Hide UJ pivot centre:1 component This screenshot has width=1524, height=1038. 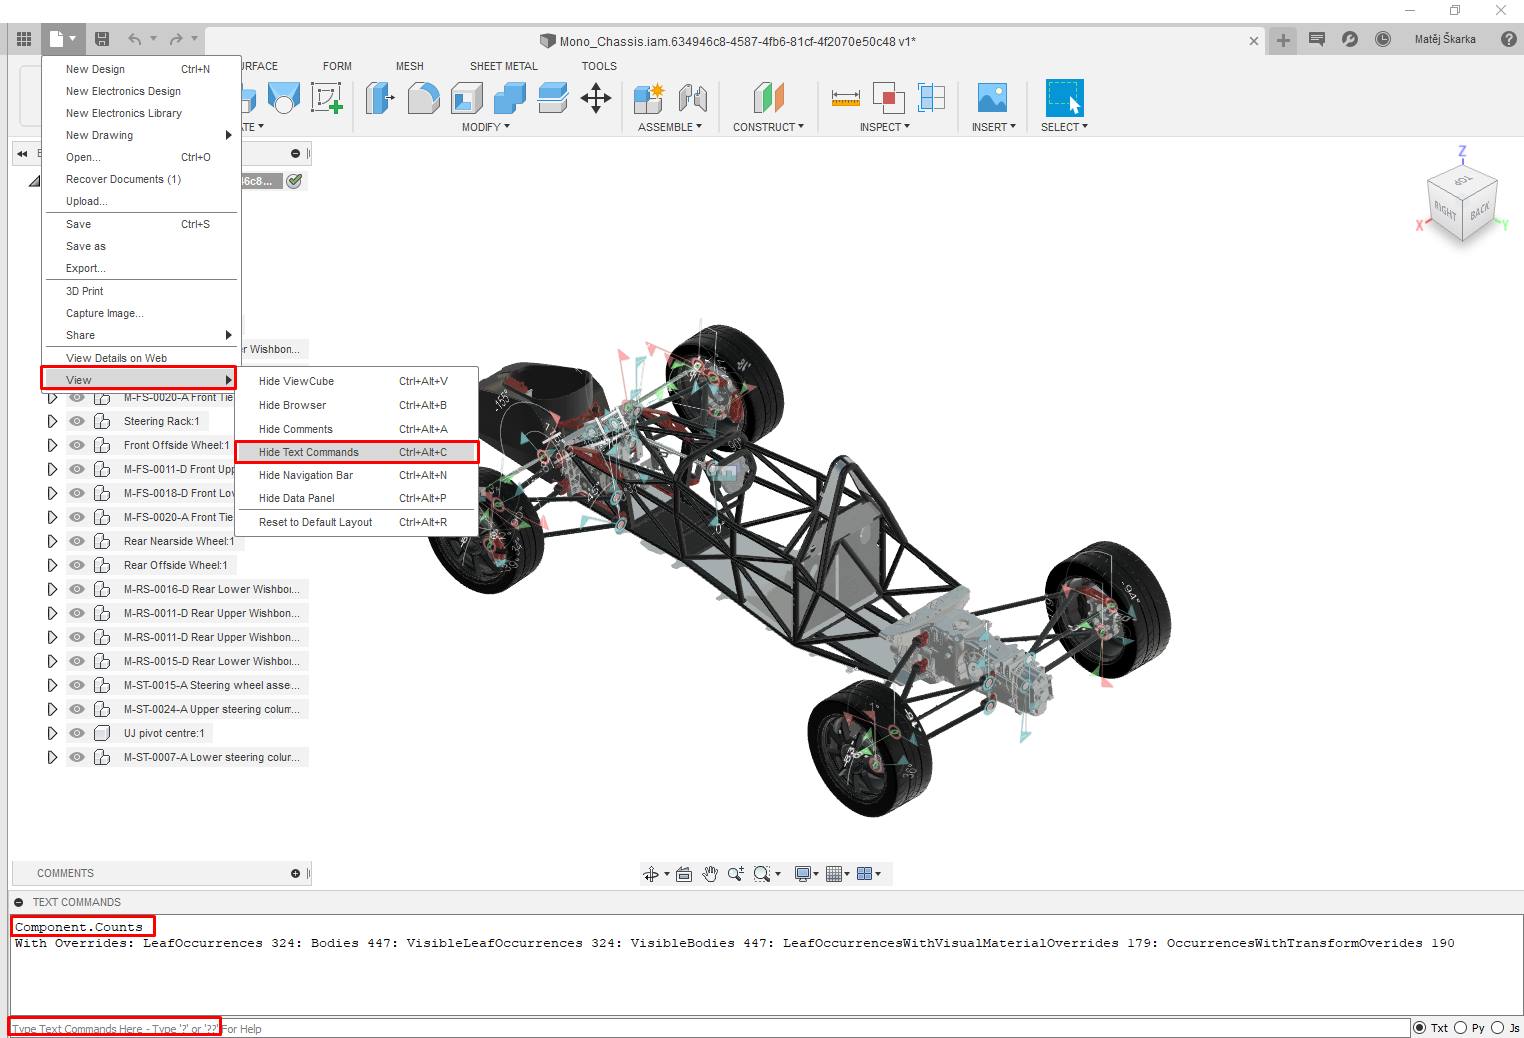(x=77, y=733)
